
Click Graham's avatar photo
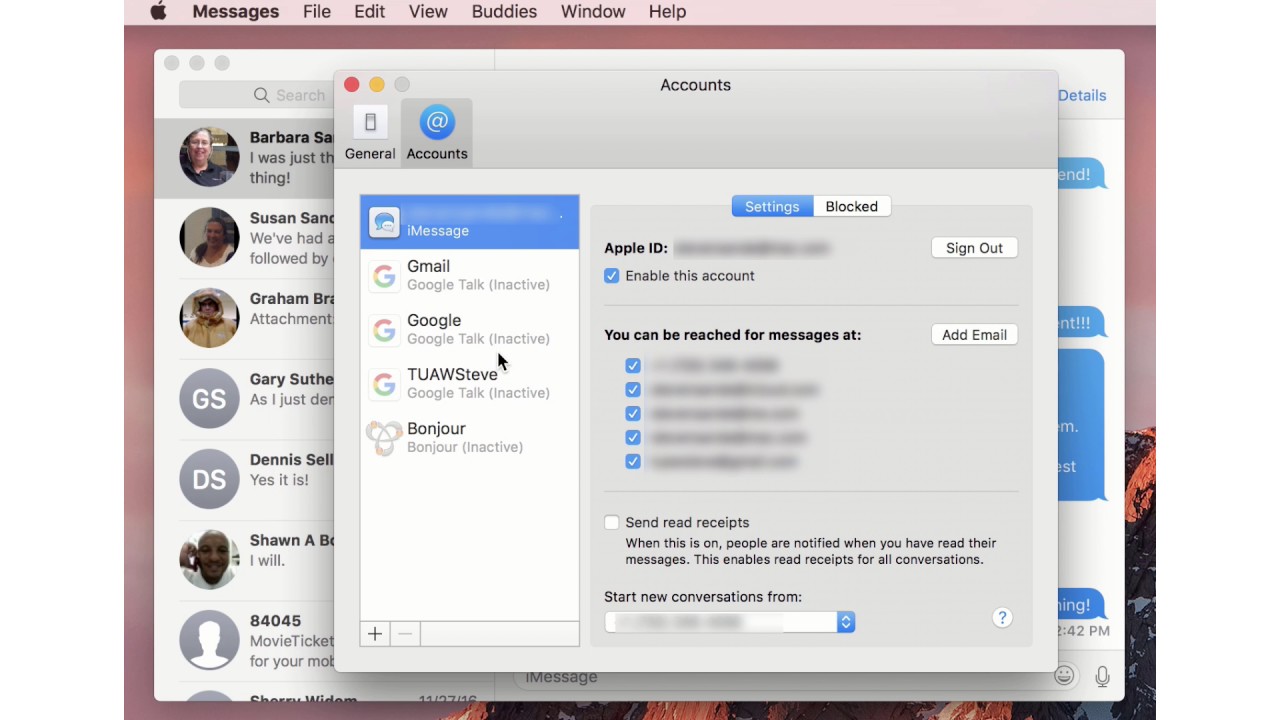click(209, 318)
